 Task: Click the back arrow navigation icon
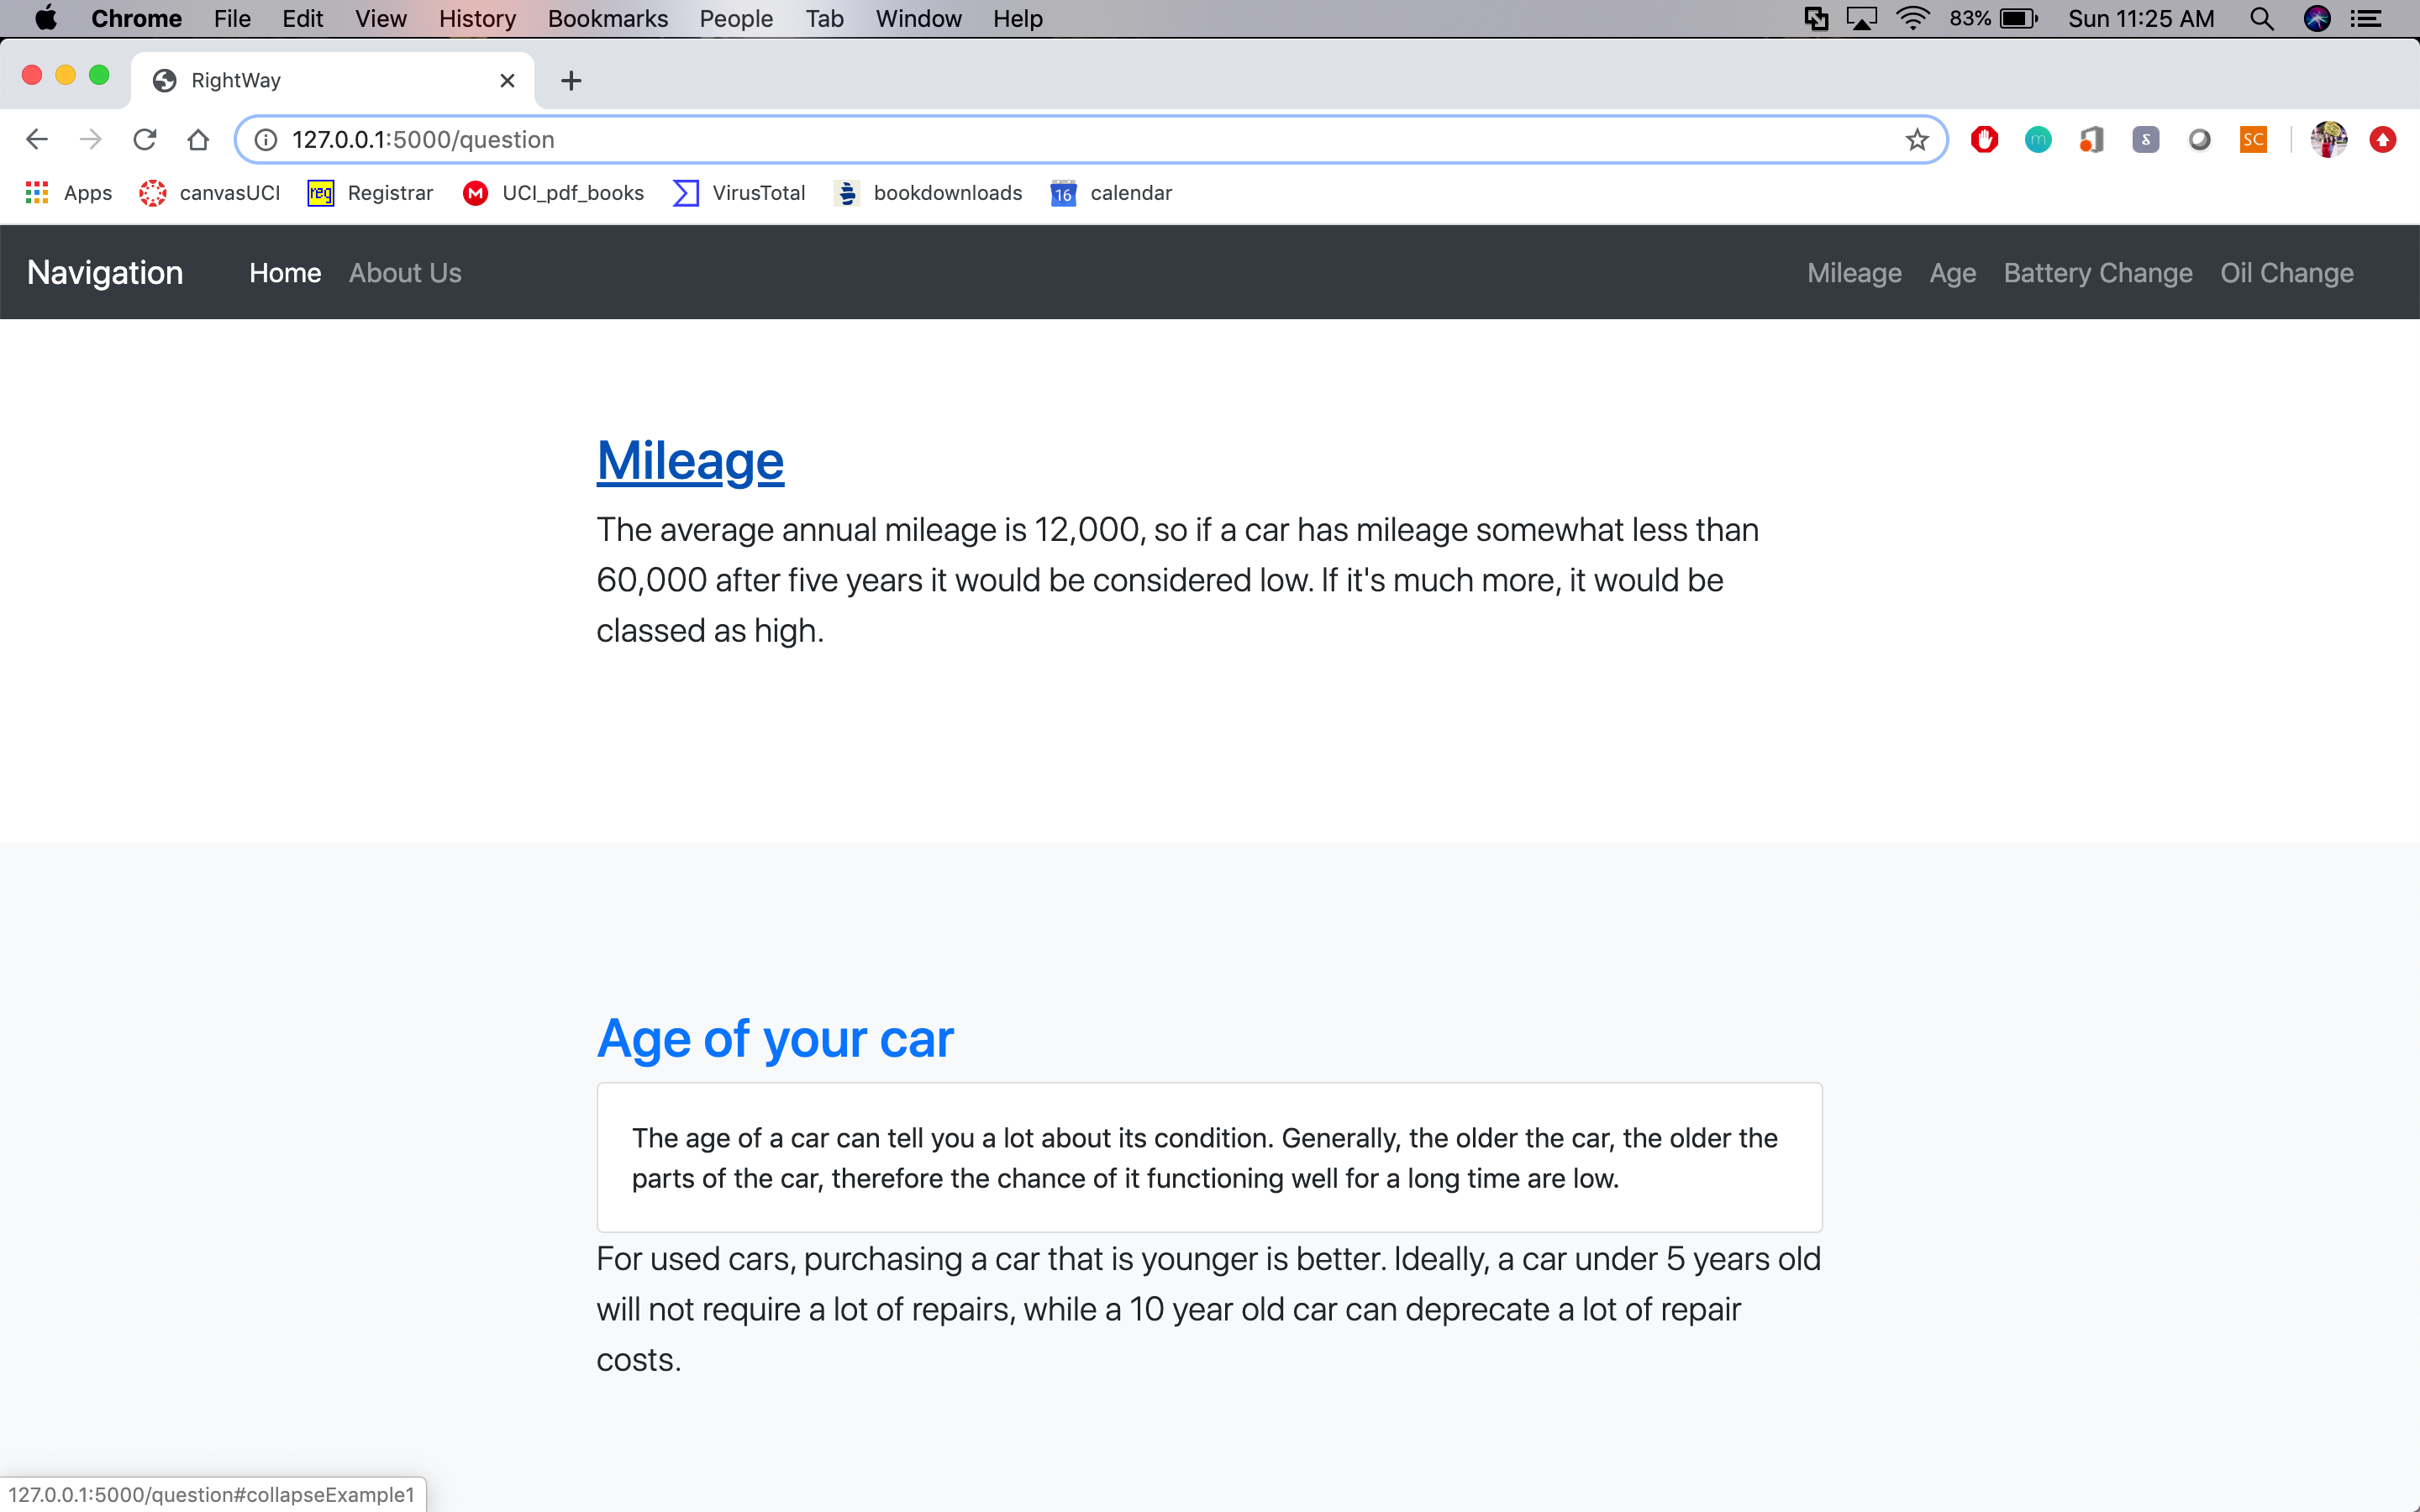coord(37,139)
